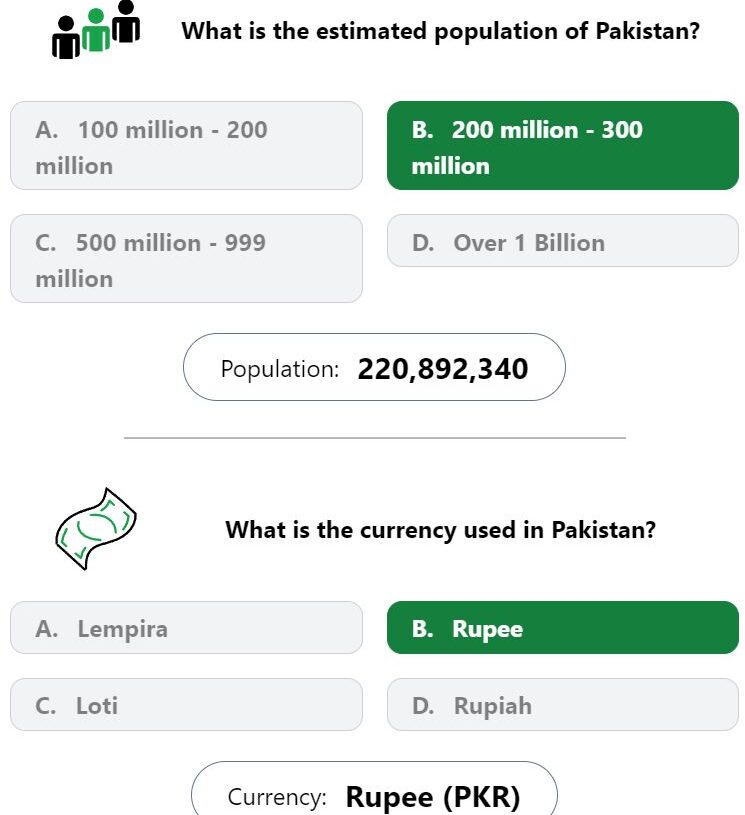Click the population value 220,892,340
This screenshot has height=815, width=745.
point(443,369)
